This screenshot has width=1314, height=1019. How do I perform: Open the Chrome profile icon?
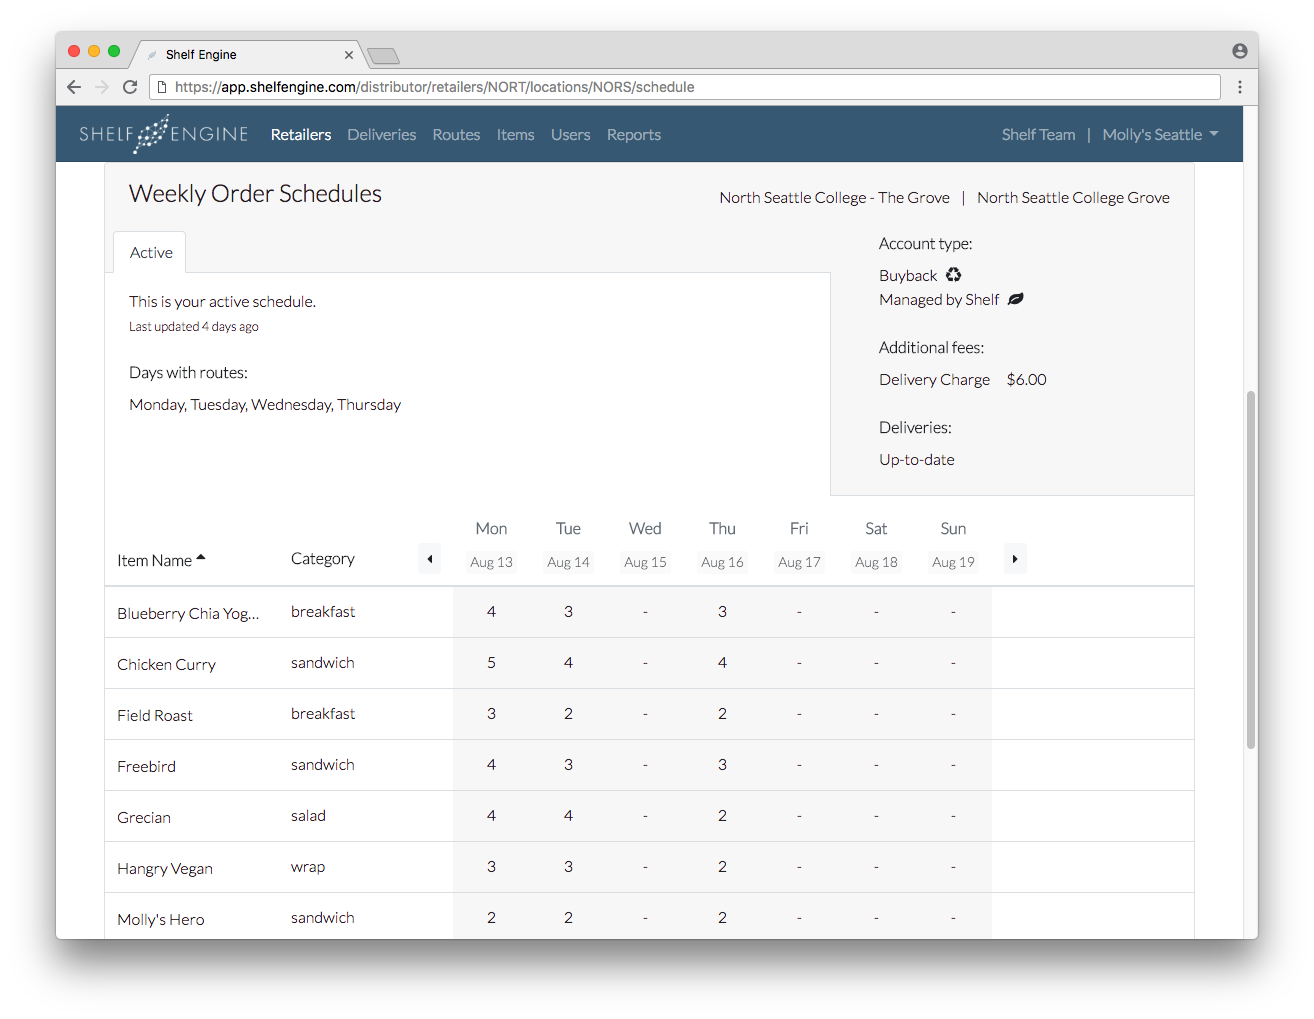point(1240,51)
